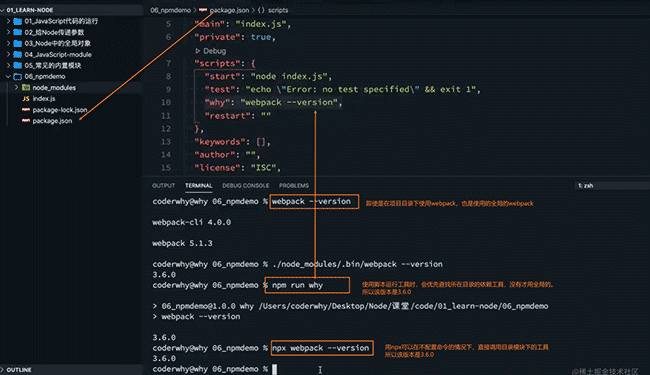Click the node_modules folder icon

(x=26, y=87)
